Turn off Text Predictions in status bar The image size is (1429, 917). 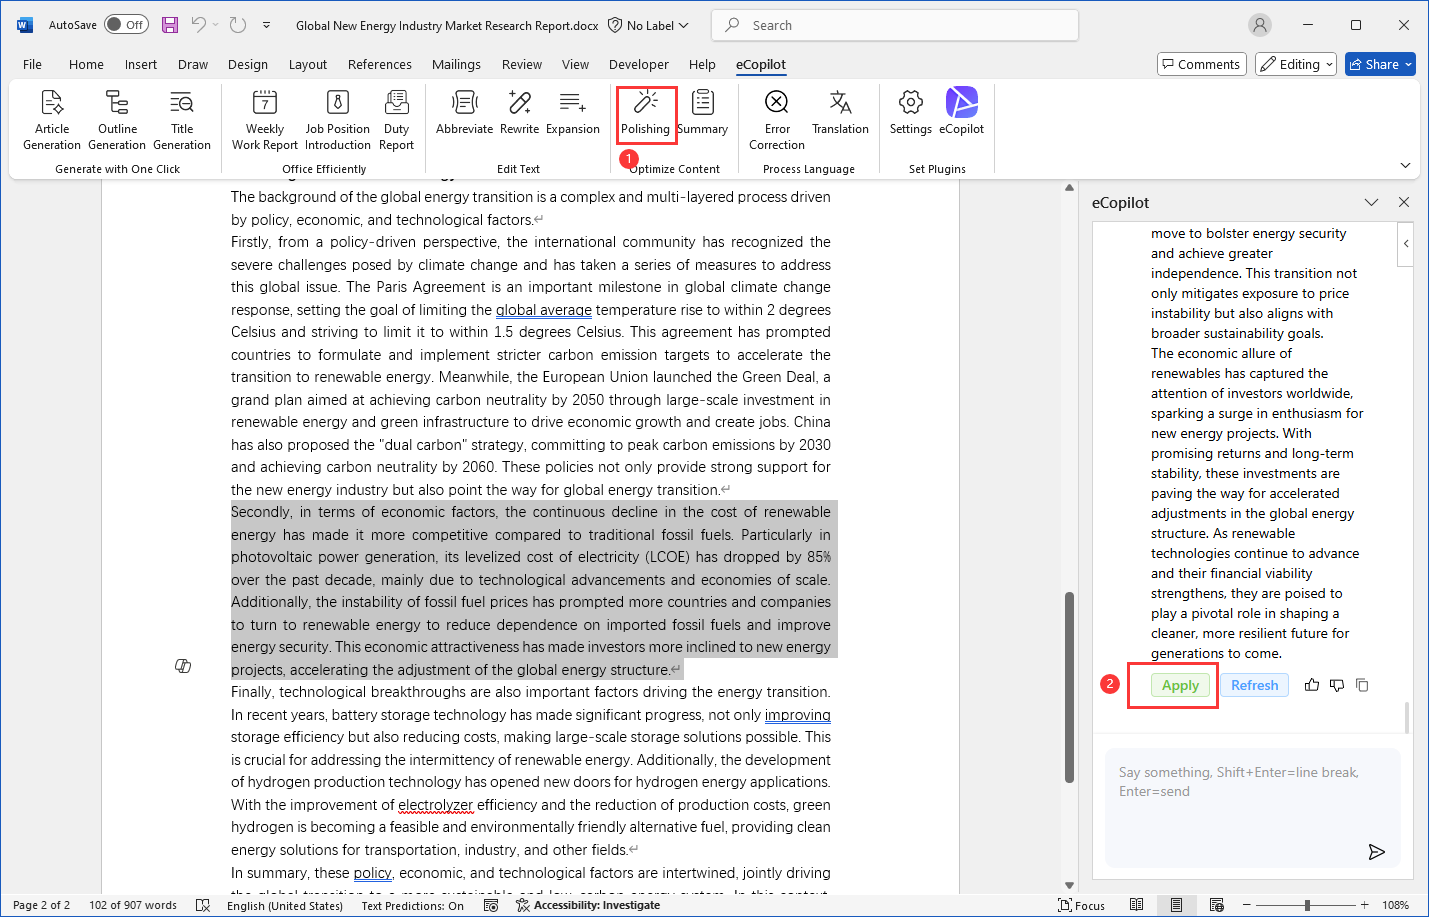(411, 905)
